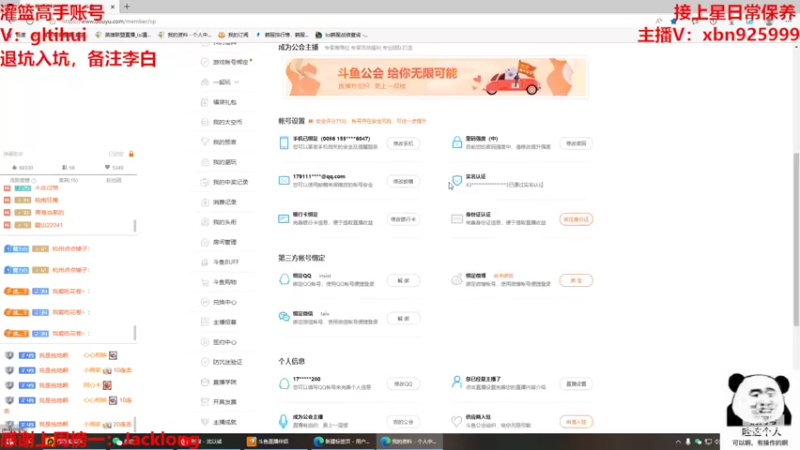Click the orange 申请入驻 button

click(576, 422)
